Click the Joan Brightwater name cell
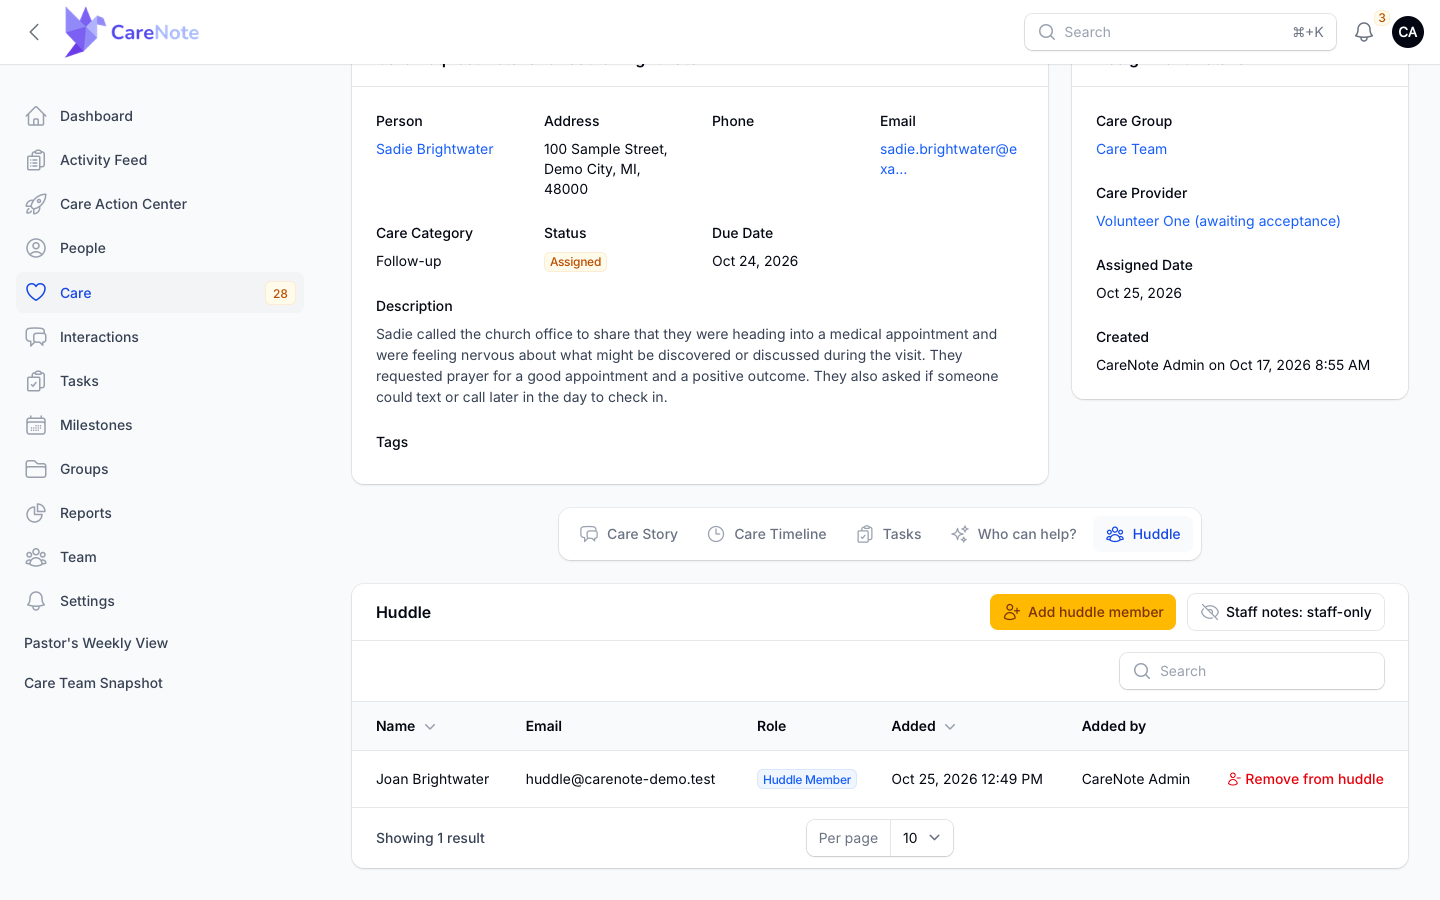Viewport: 1440px width, 900px height. click(x=433, y=779)
